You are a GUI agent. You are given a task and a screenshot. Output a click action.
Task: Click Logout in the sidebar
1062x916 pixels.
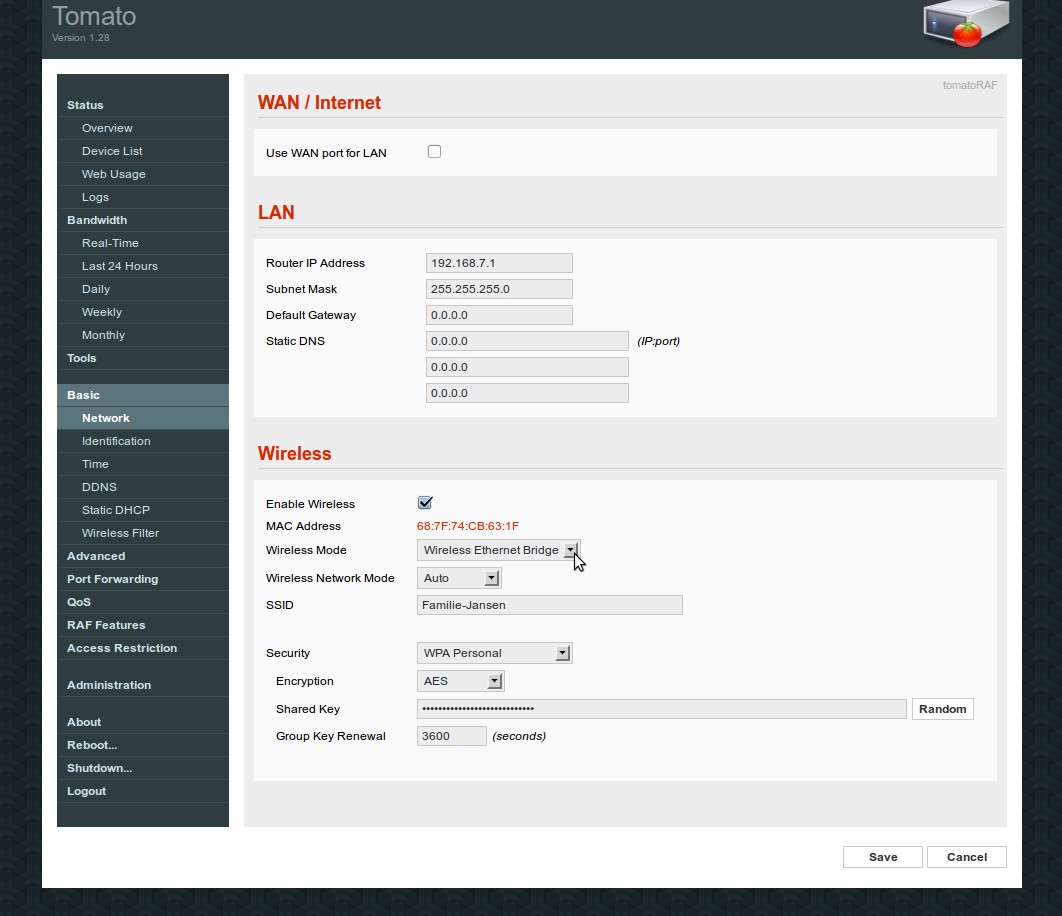tap(86, 790)
